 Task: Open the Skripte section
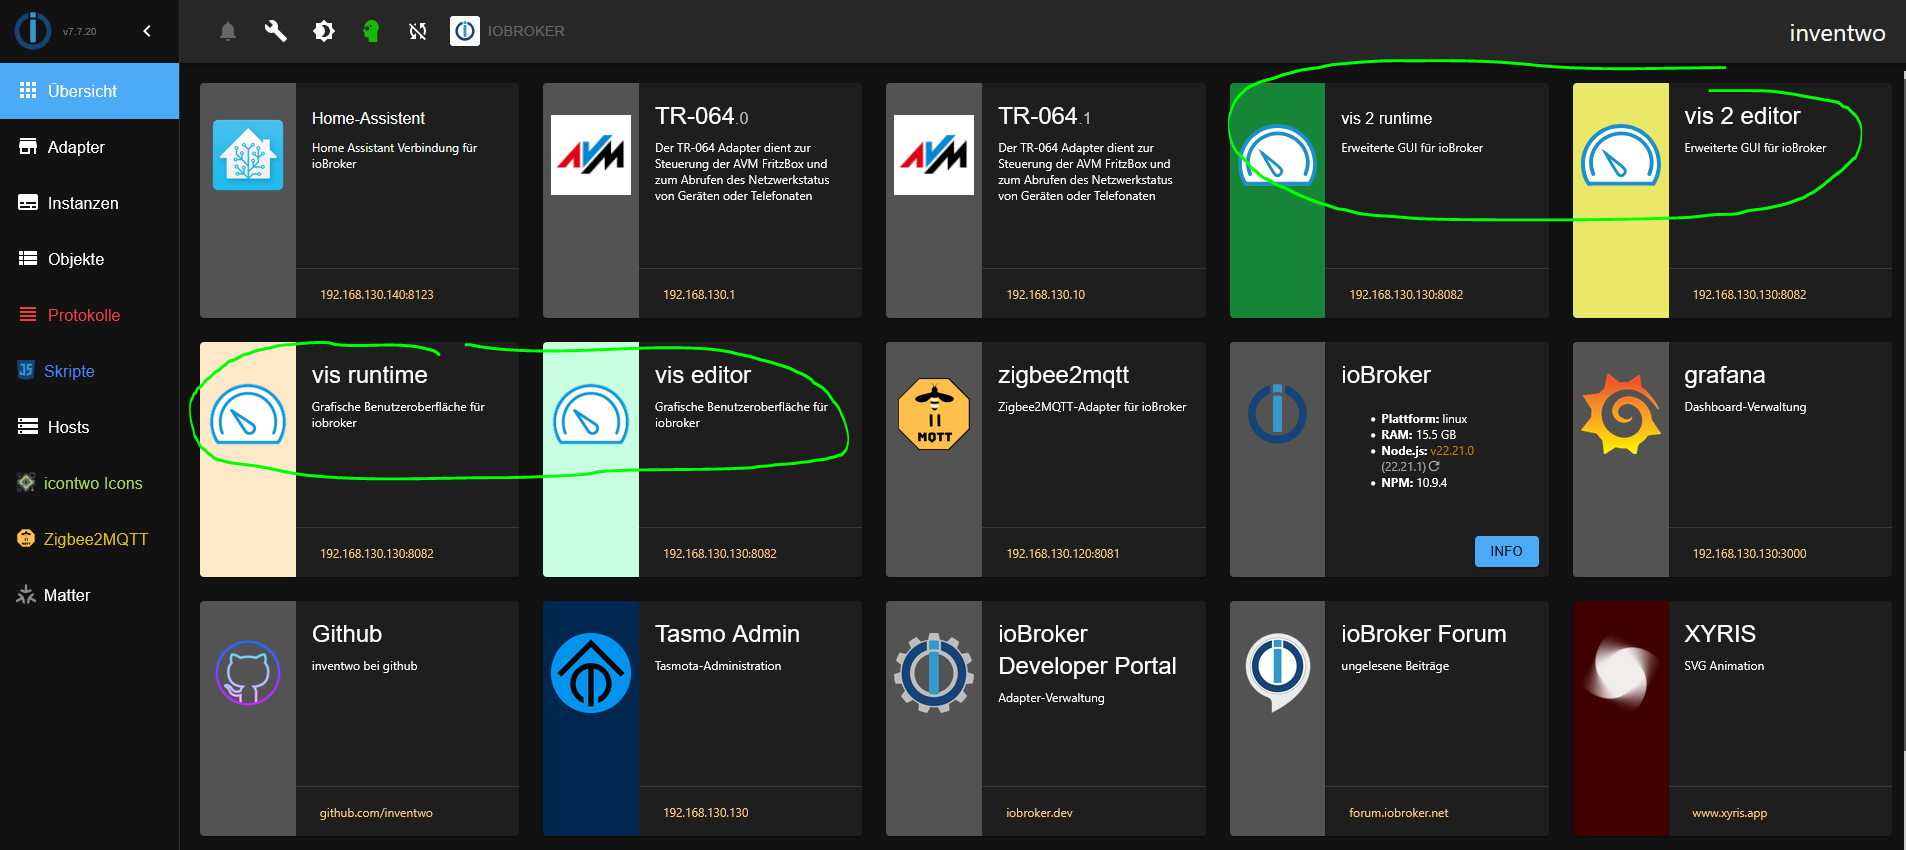tap(90, 371)
